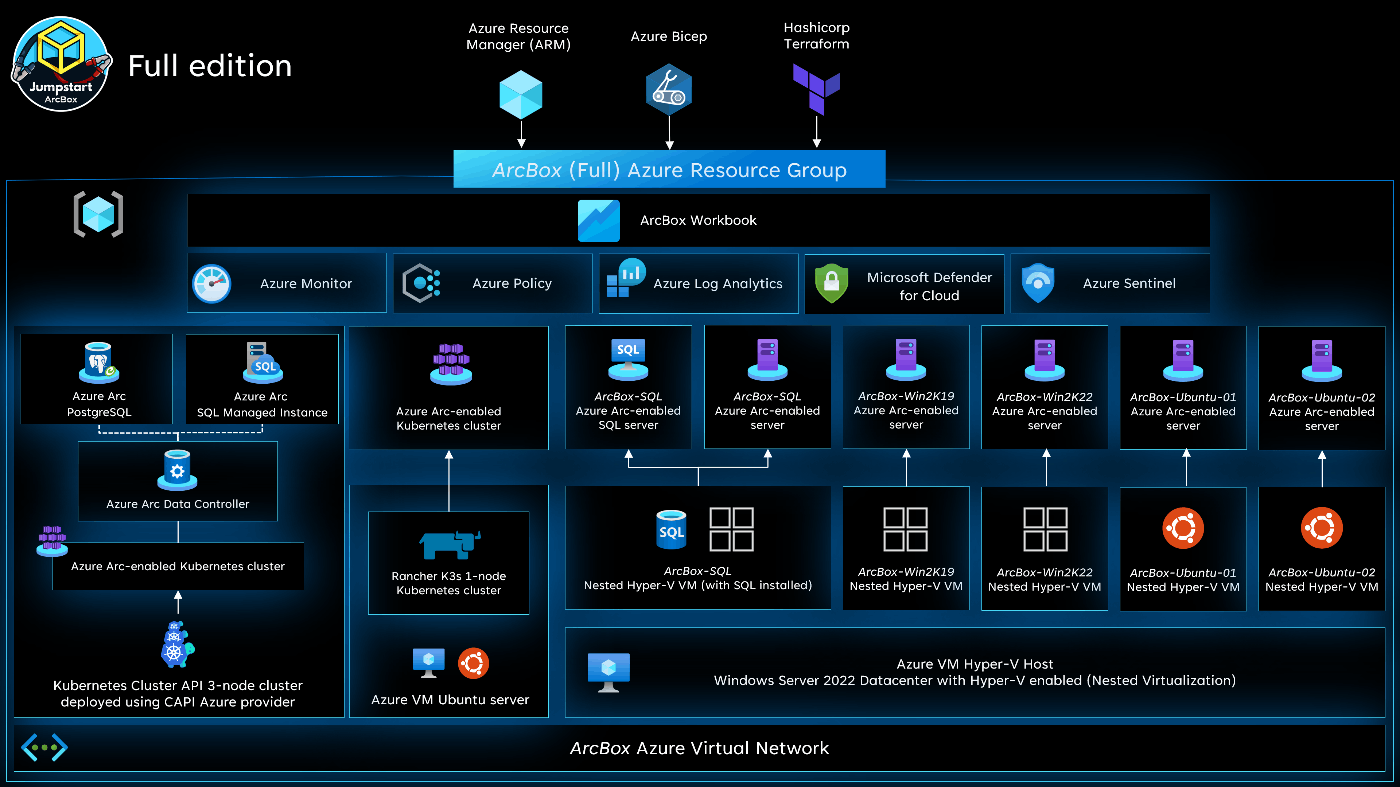Screen dimensions: 1400x787
Task: Click the Azure Policy icon
Action: point(422,284)
